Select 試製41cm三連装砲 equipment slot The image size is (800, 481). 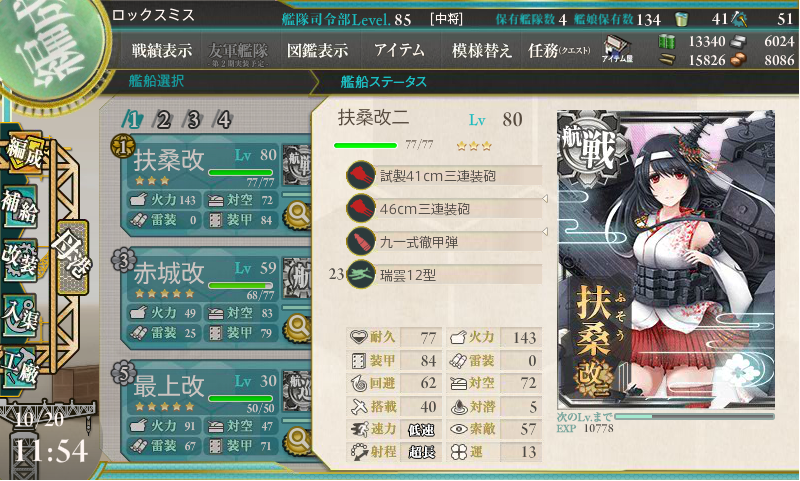pos(444,175)
